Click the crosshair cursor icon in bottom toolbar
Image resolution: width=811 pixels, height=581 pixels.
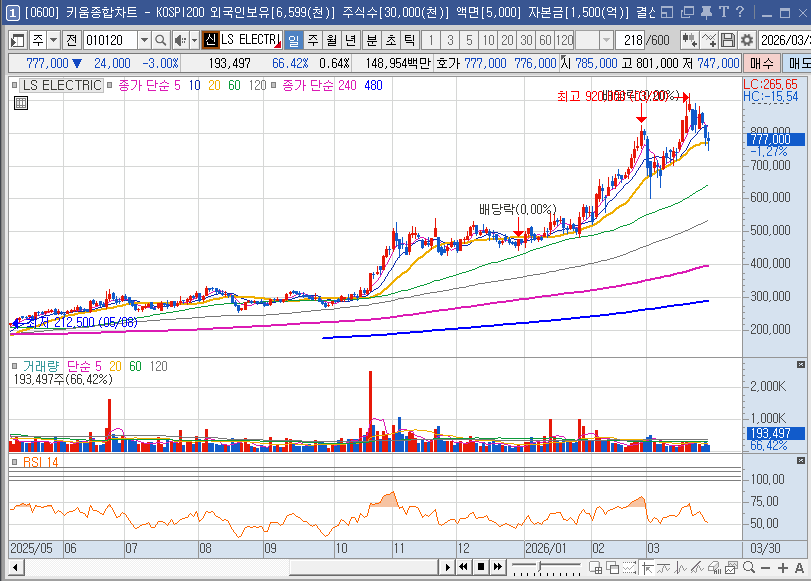pos(647,568)
